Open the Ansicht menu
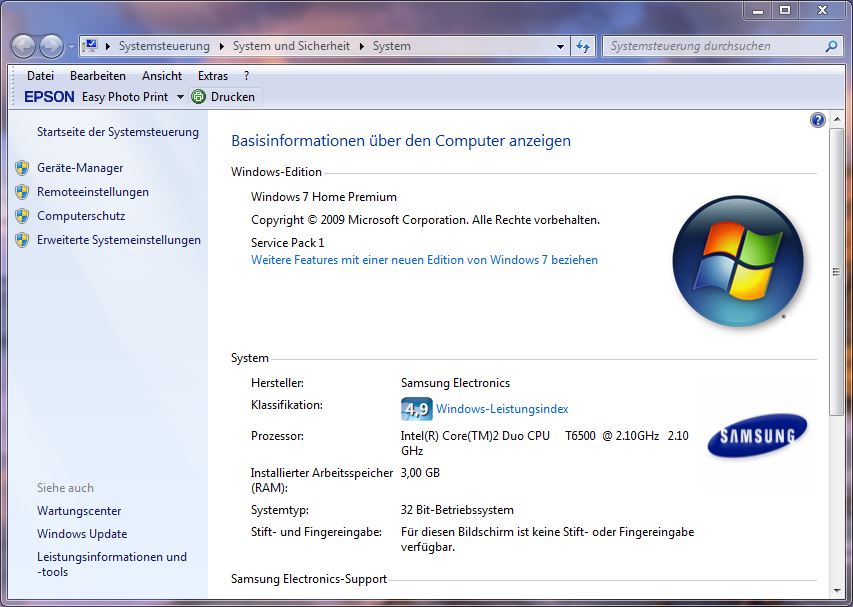The image size is (853, 607). click(162, 76)
